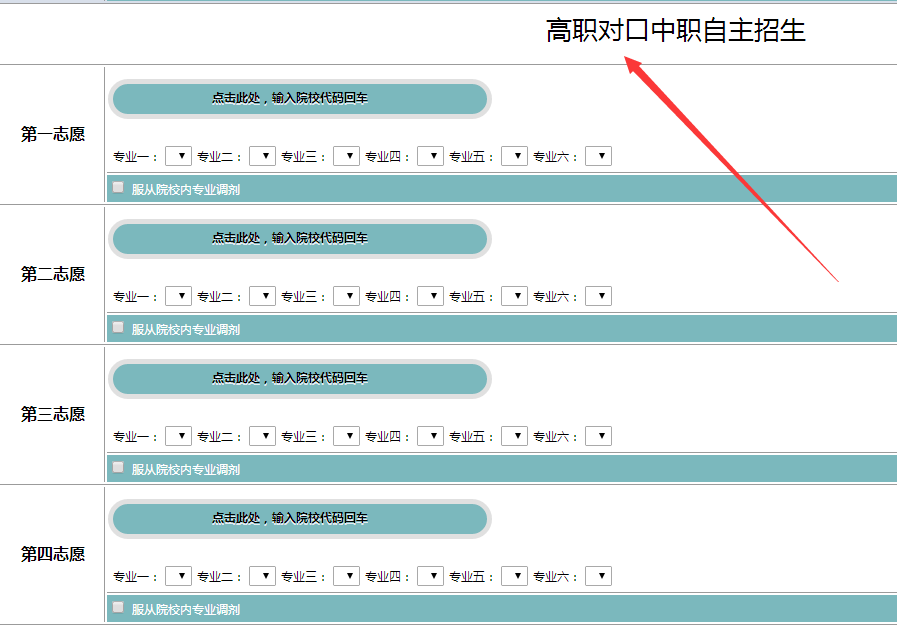Click the 第二志愿 school code input bar
This screenshot has width=897, height=625.
point(299,239)
